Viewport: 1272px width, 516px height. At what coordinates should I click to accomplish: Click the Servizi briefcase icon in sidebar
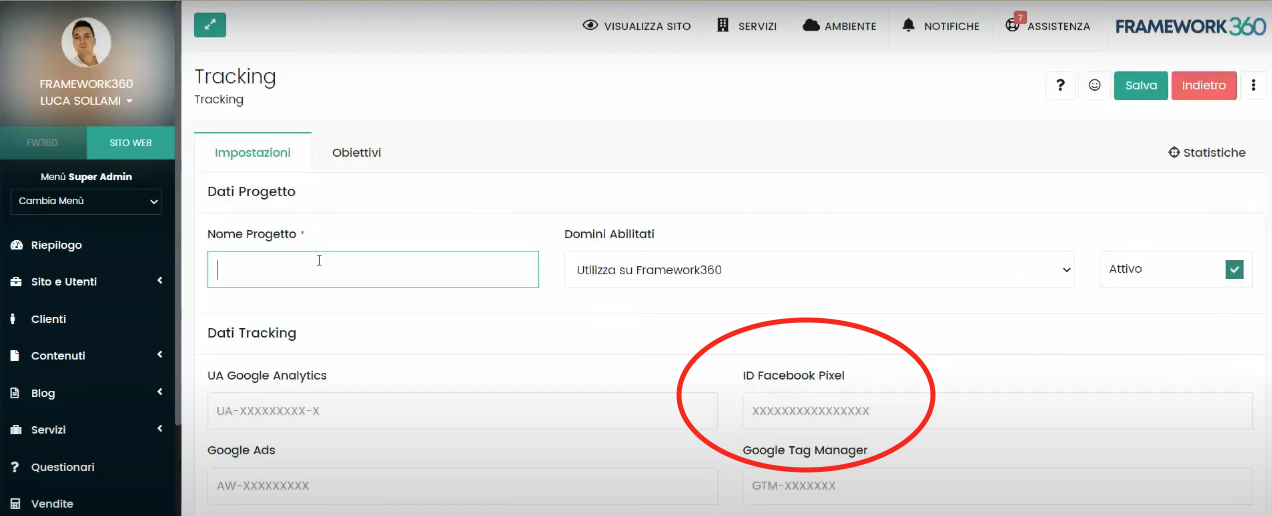click(x=15, y=430)
